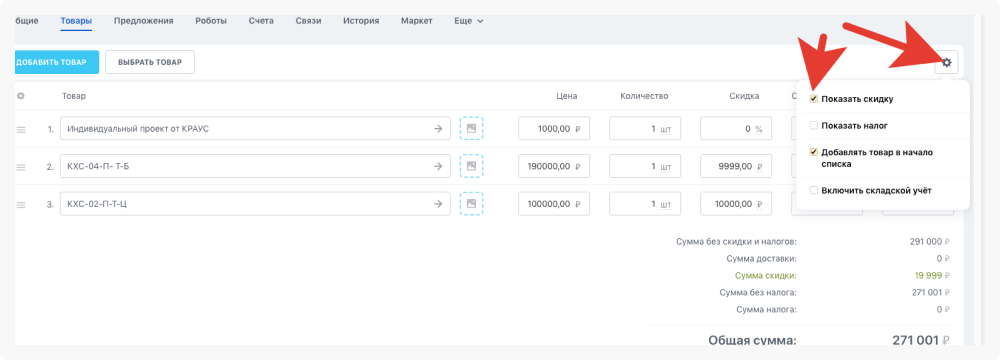Open product arrow for Индивидуальный проект от КРАУС
The width and height of the screenshot is (1000, 360).
[x=438, y=129]
